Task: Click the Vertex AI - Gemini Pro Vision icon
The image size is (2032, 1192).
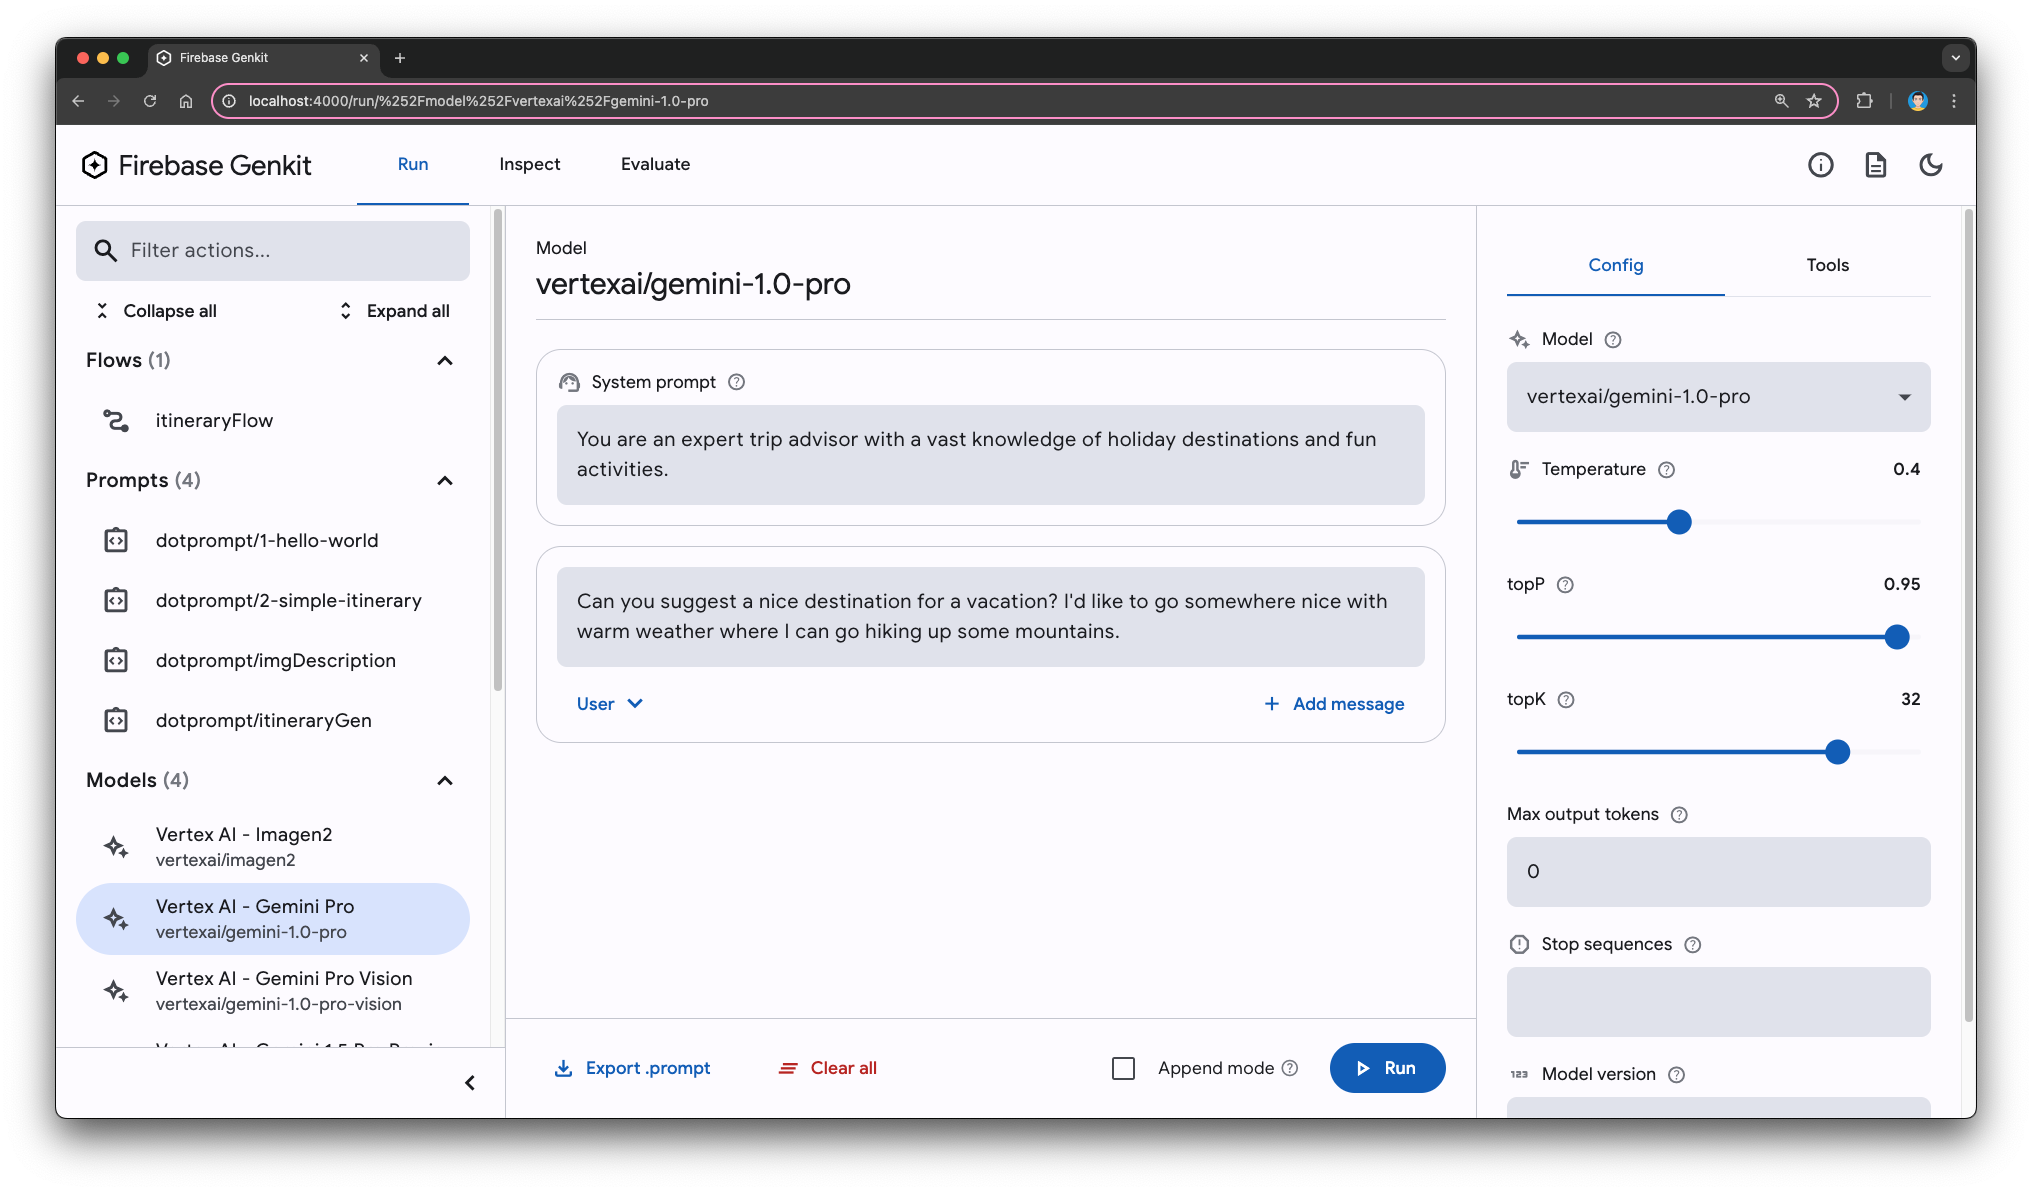Action: [x=119, y=989]
